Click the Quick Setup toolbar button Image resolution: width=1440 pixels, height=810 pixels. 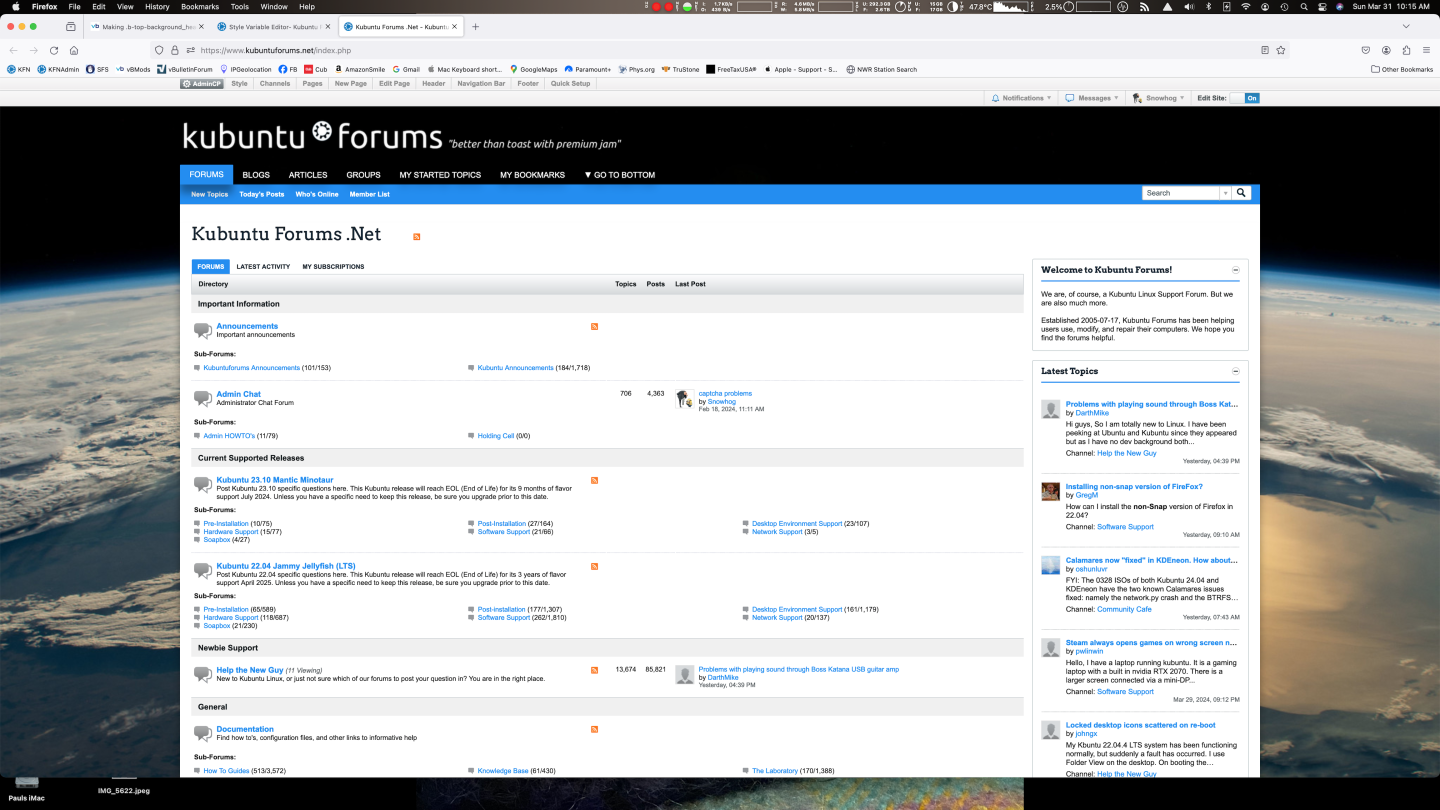(x=570, y=84)
